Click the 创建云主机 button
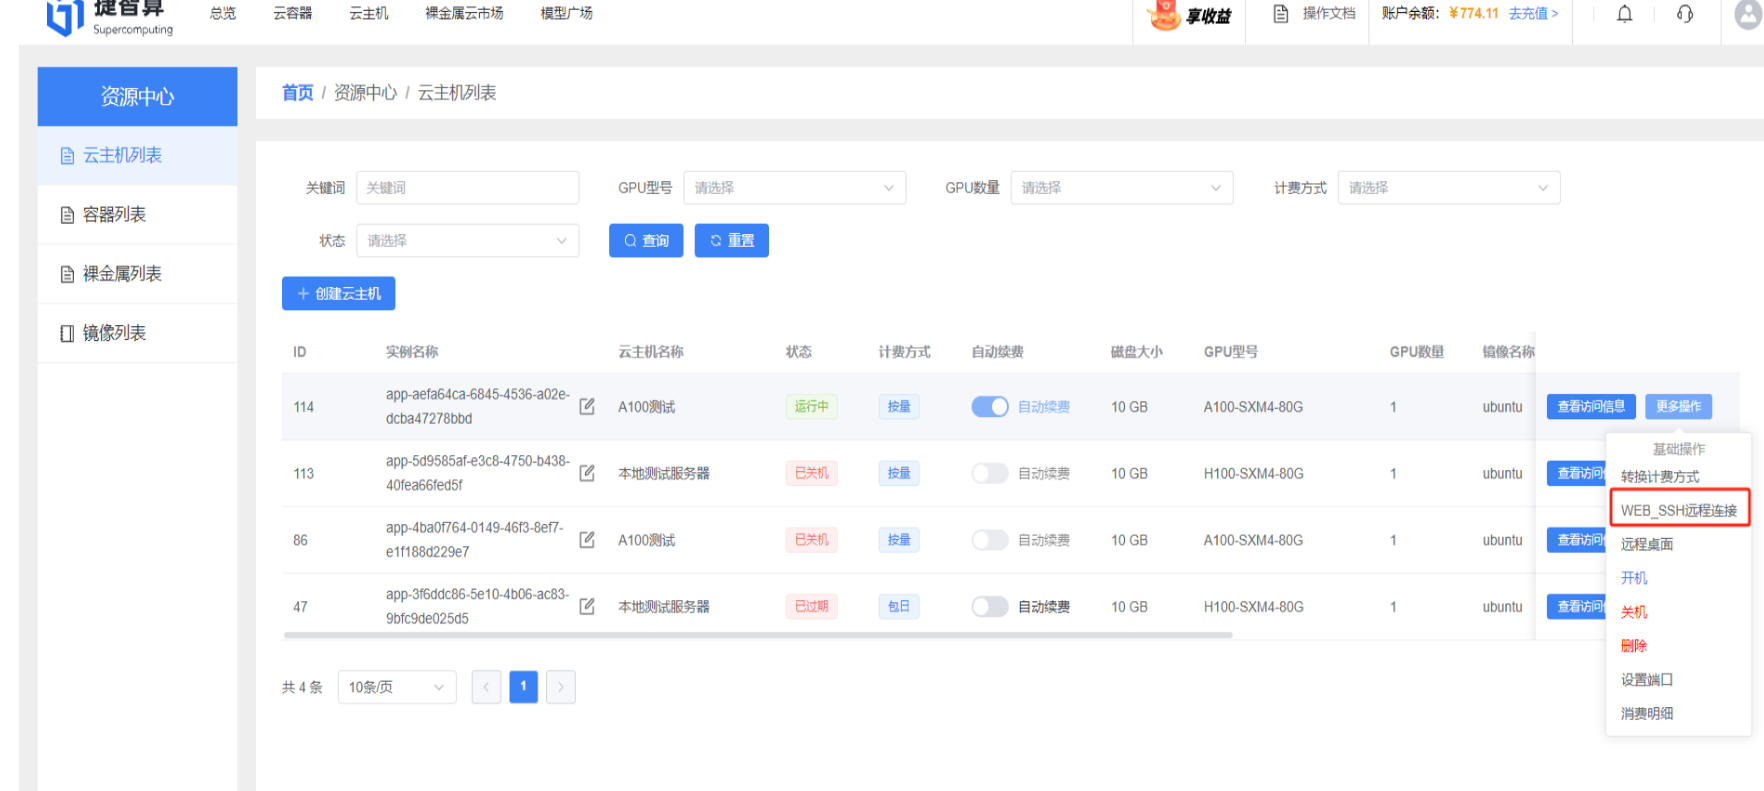 tap(339, 294)
